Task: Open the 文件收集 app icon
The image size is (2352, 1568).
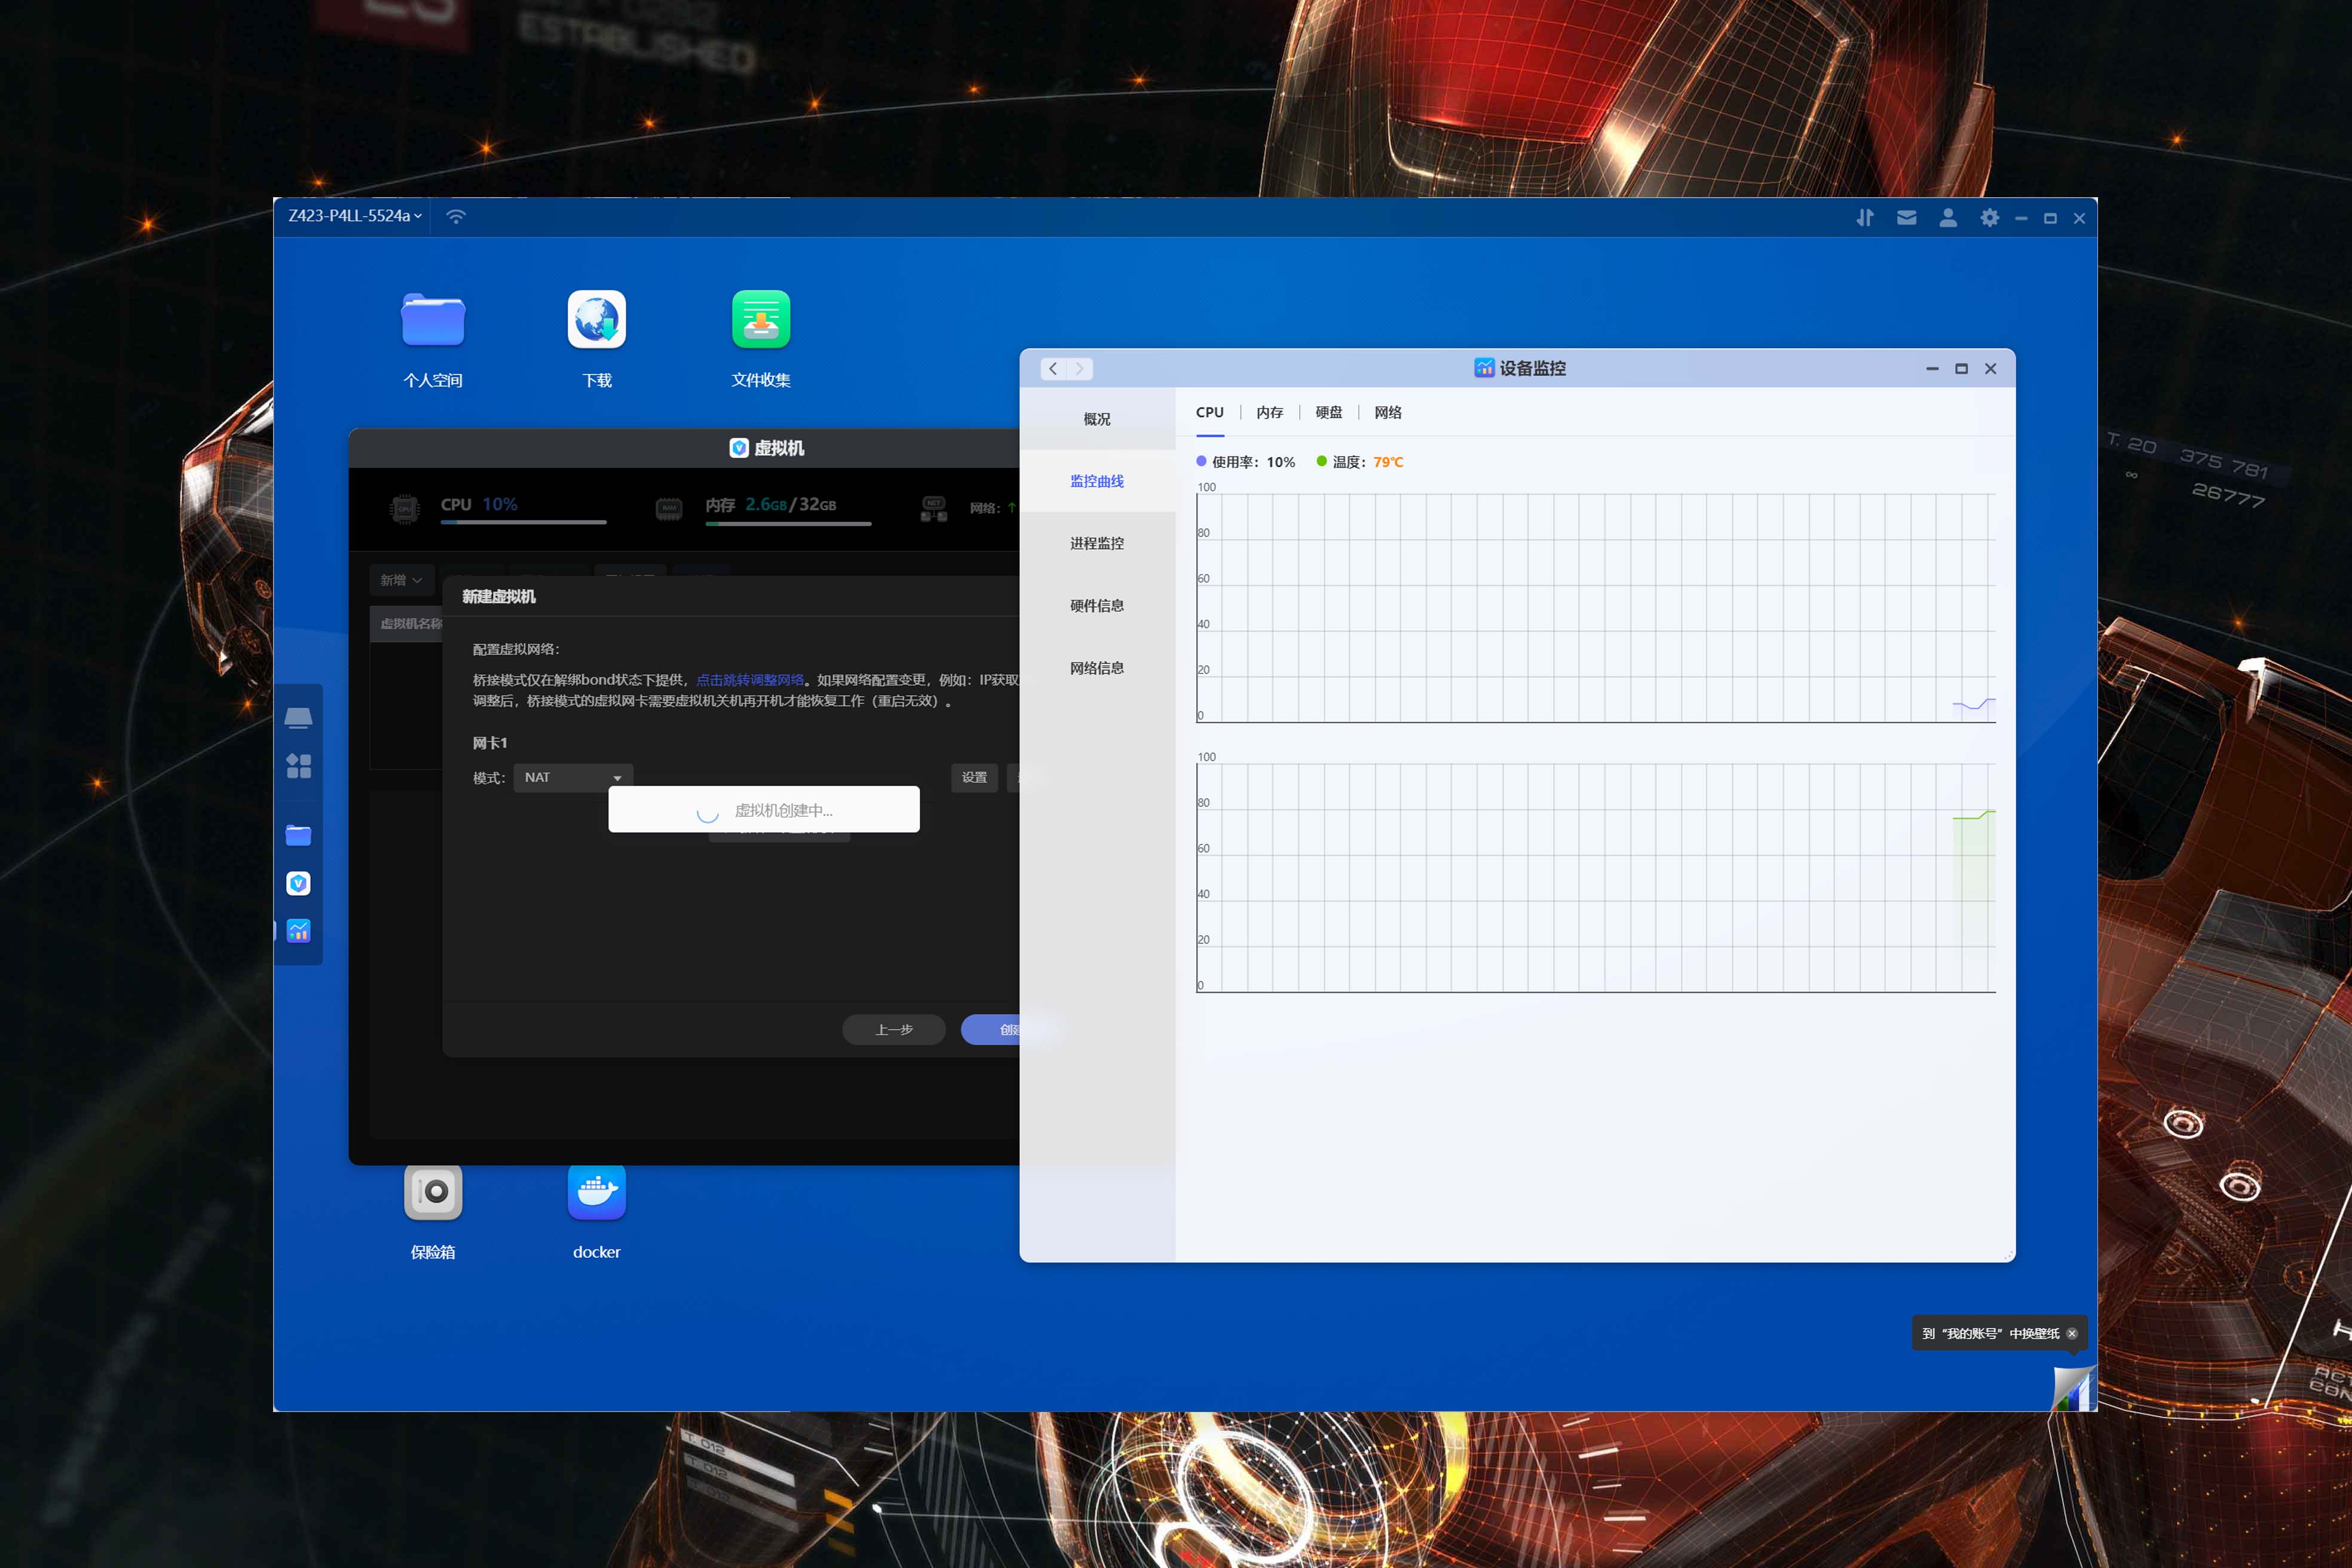Action: coord(761,320)
